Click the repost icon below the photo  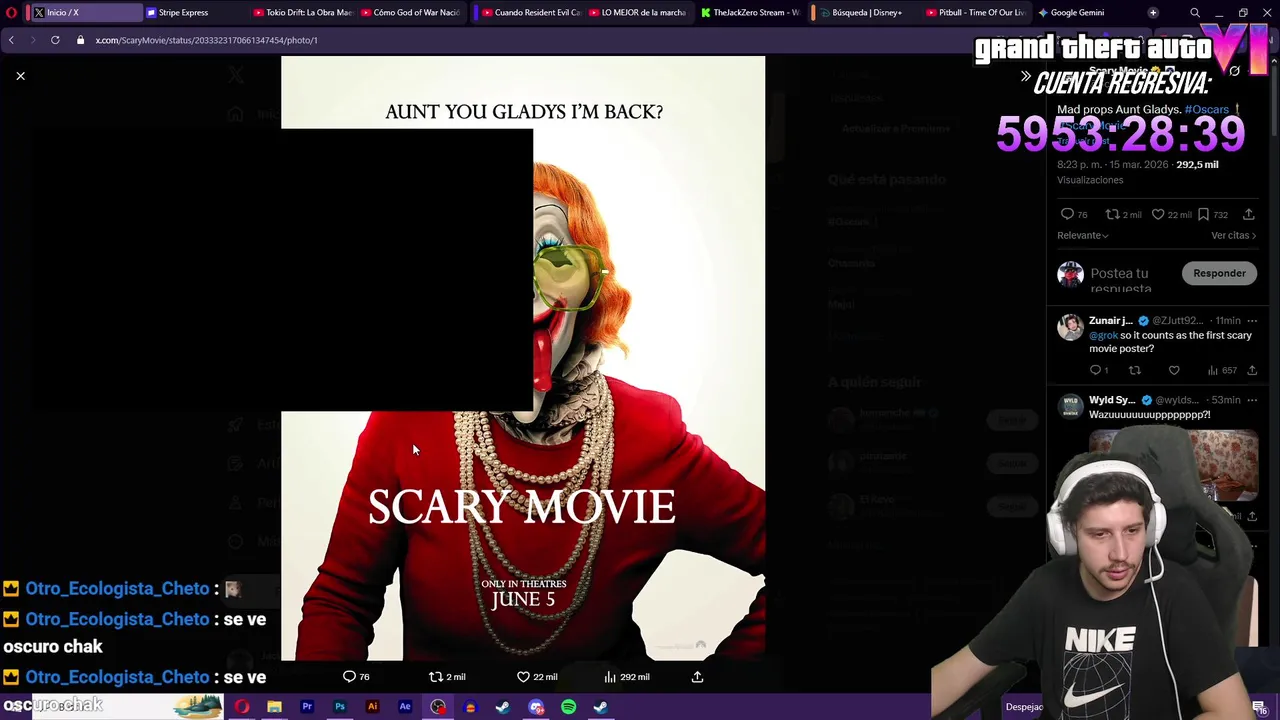point(436,677)
